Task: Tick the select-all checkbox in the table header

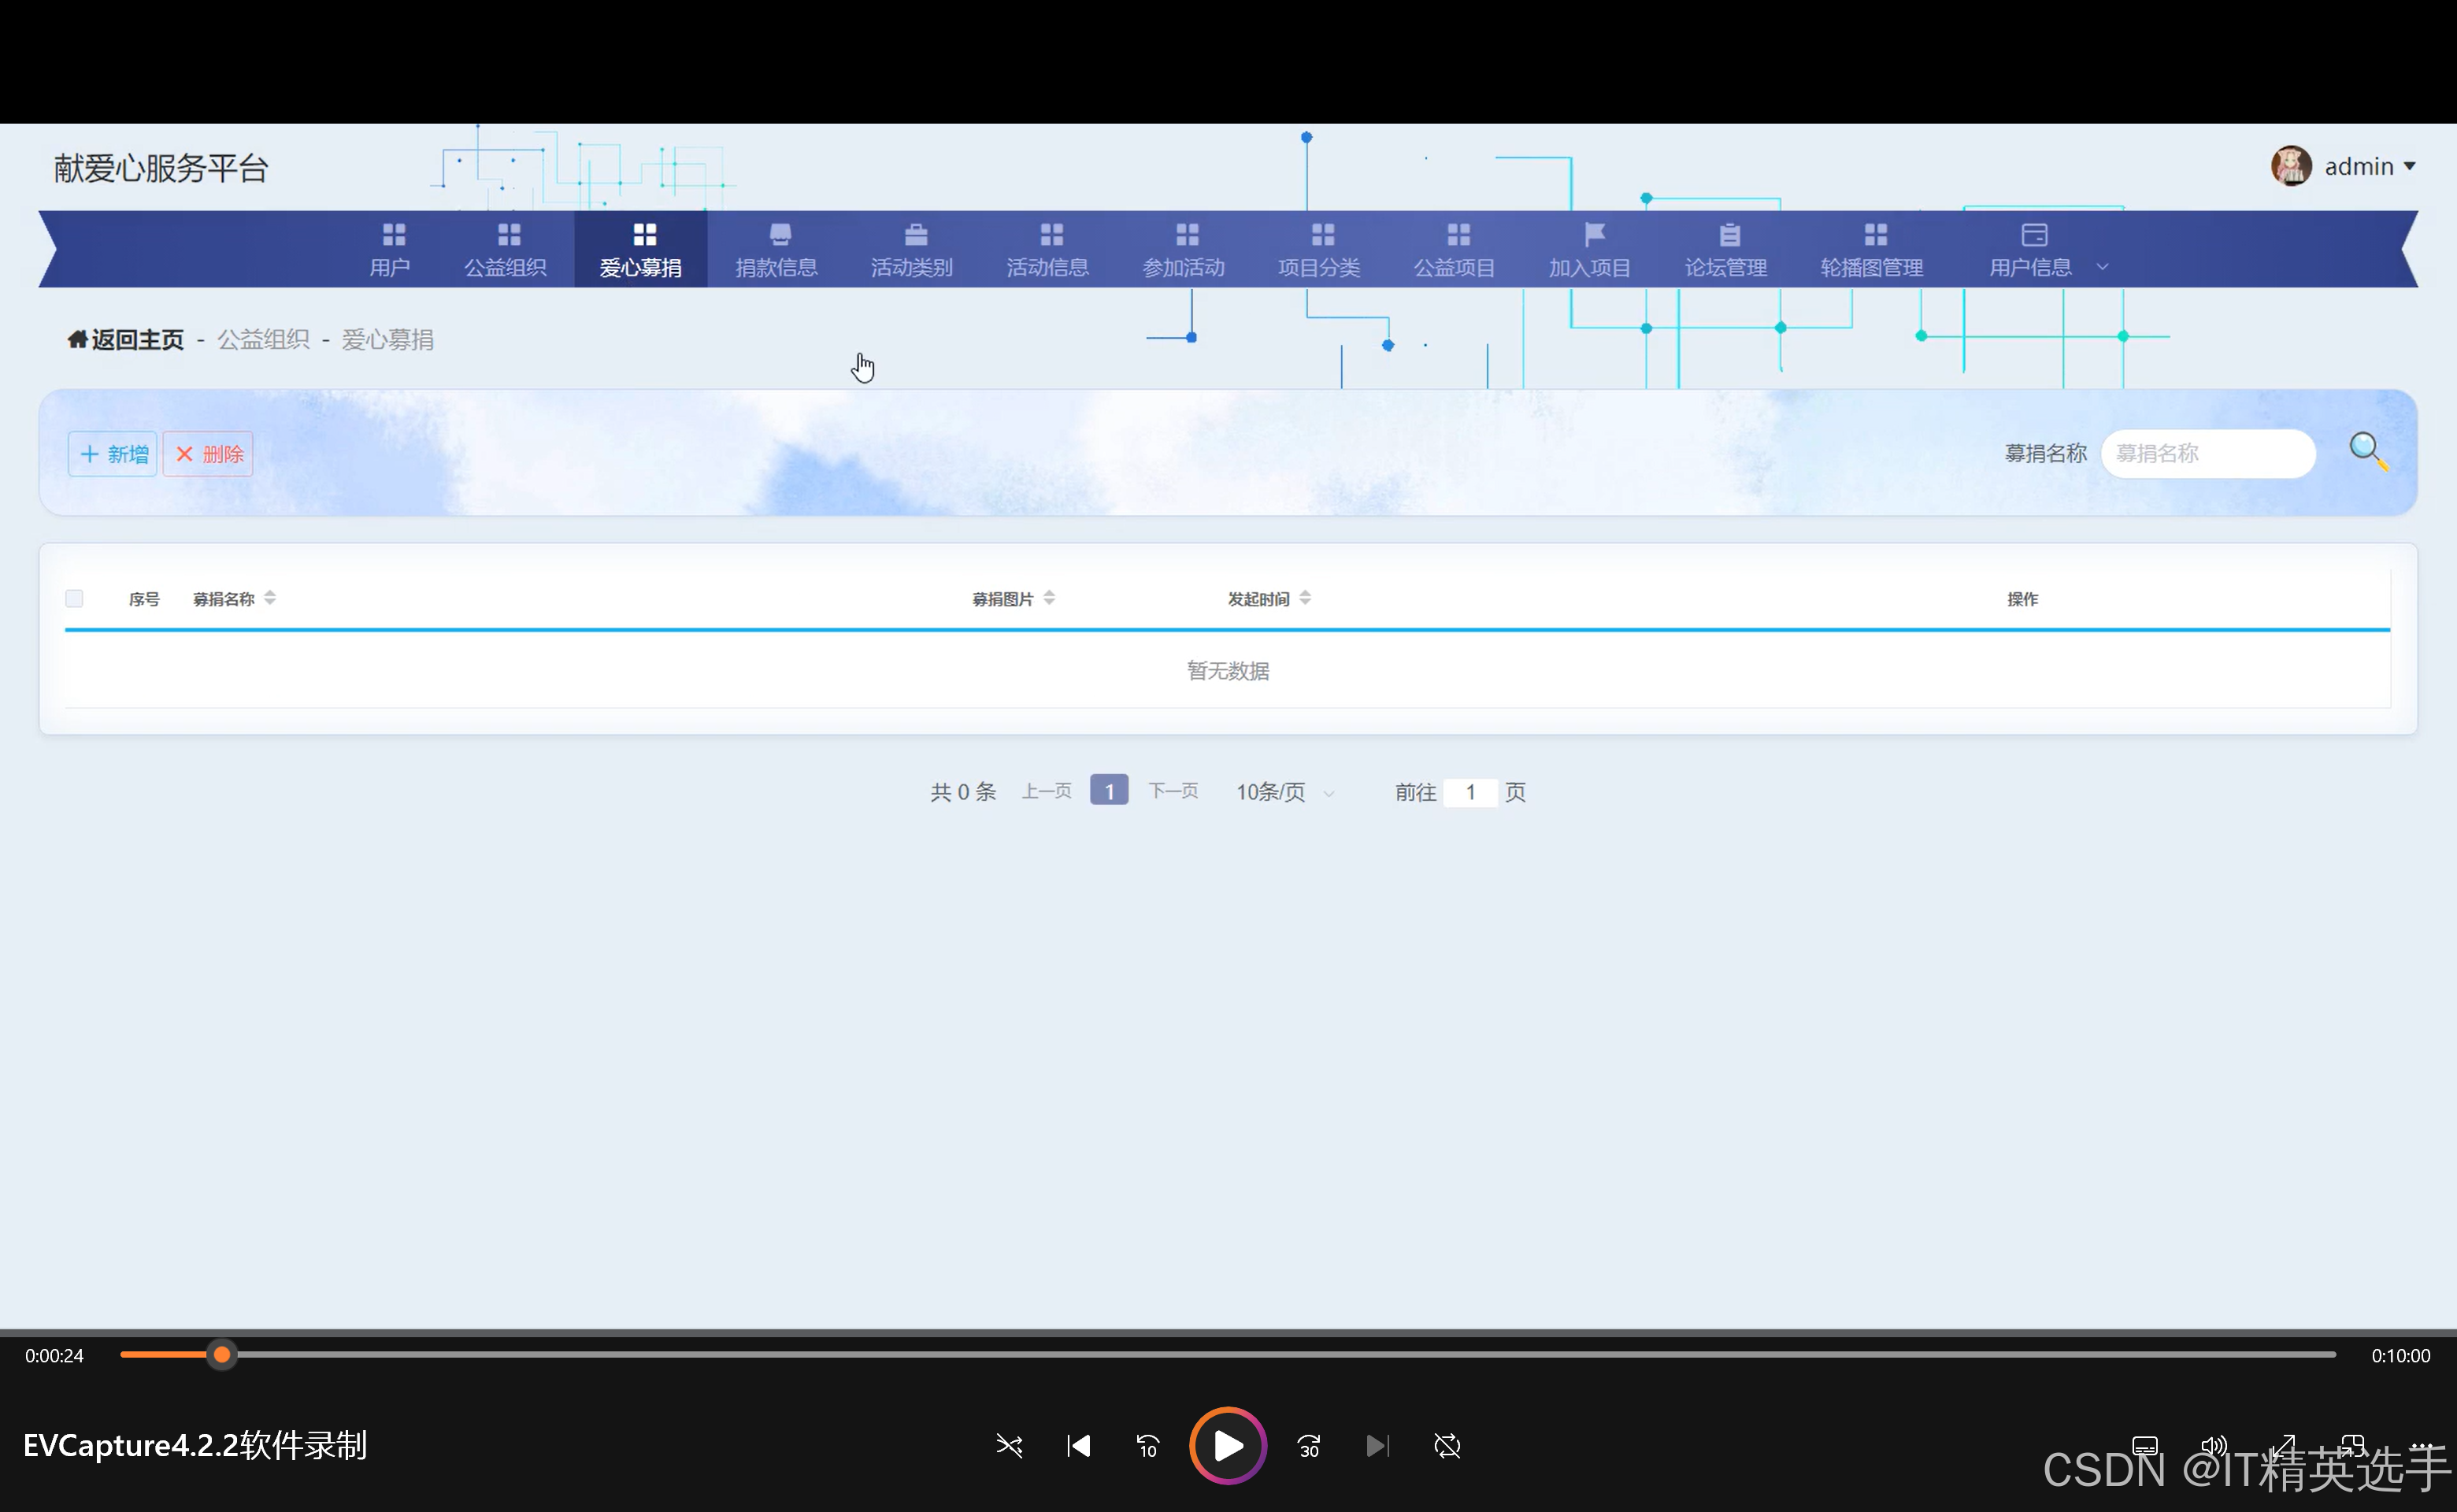Action: click(x=74, y=598)
